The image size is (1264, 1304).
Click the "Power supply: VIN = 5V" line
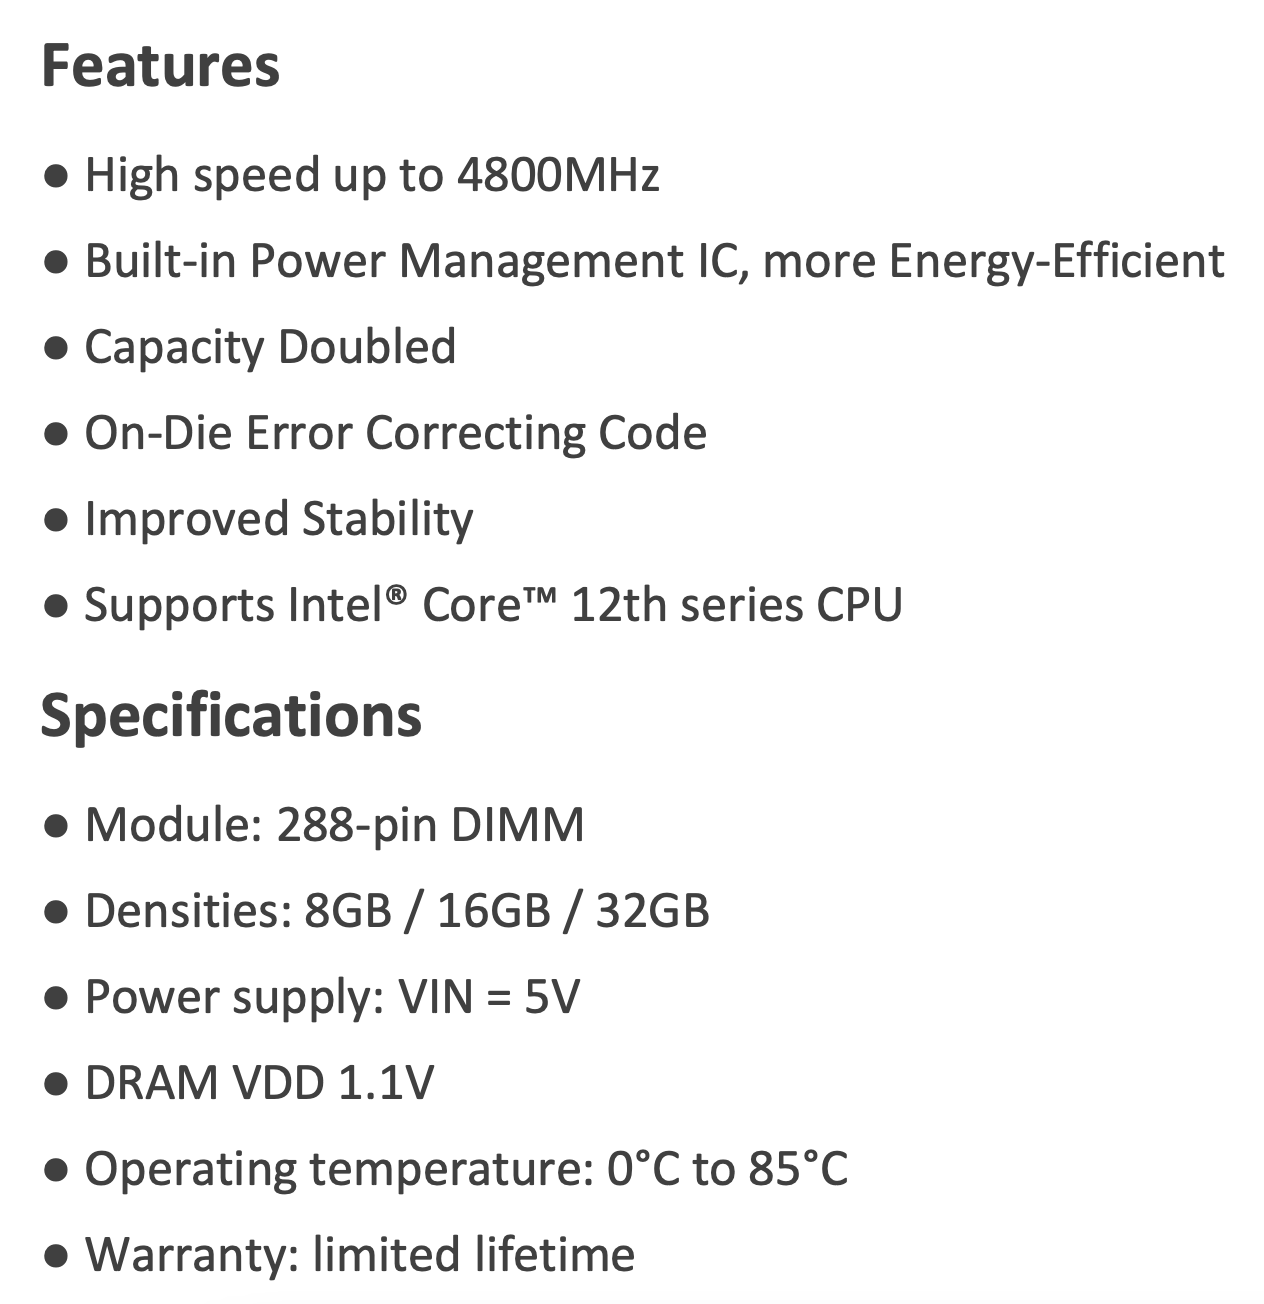click(x=332, y=997)
